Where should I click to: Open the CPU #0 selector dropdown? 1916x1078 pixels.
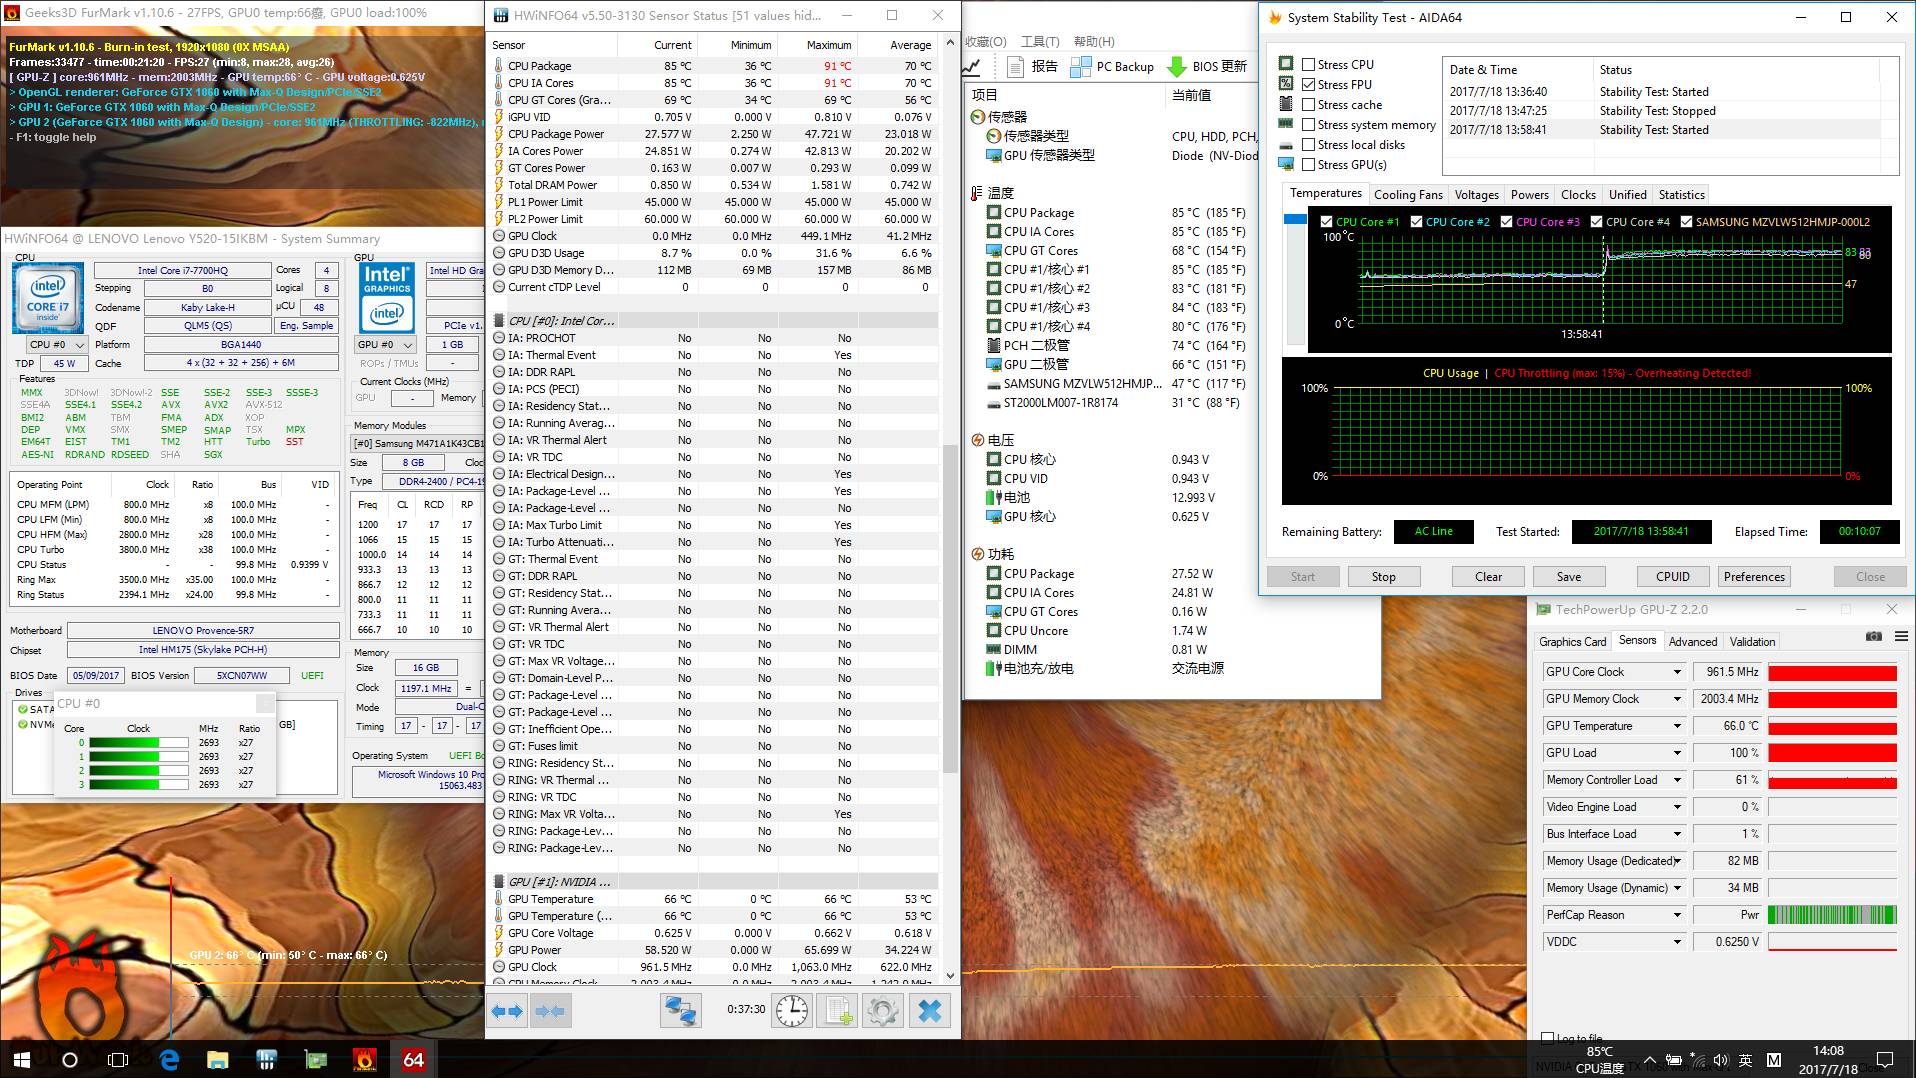coord(59,344)
